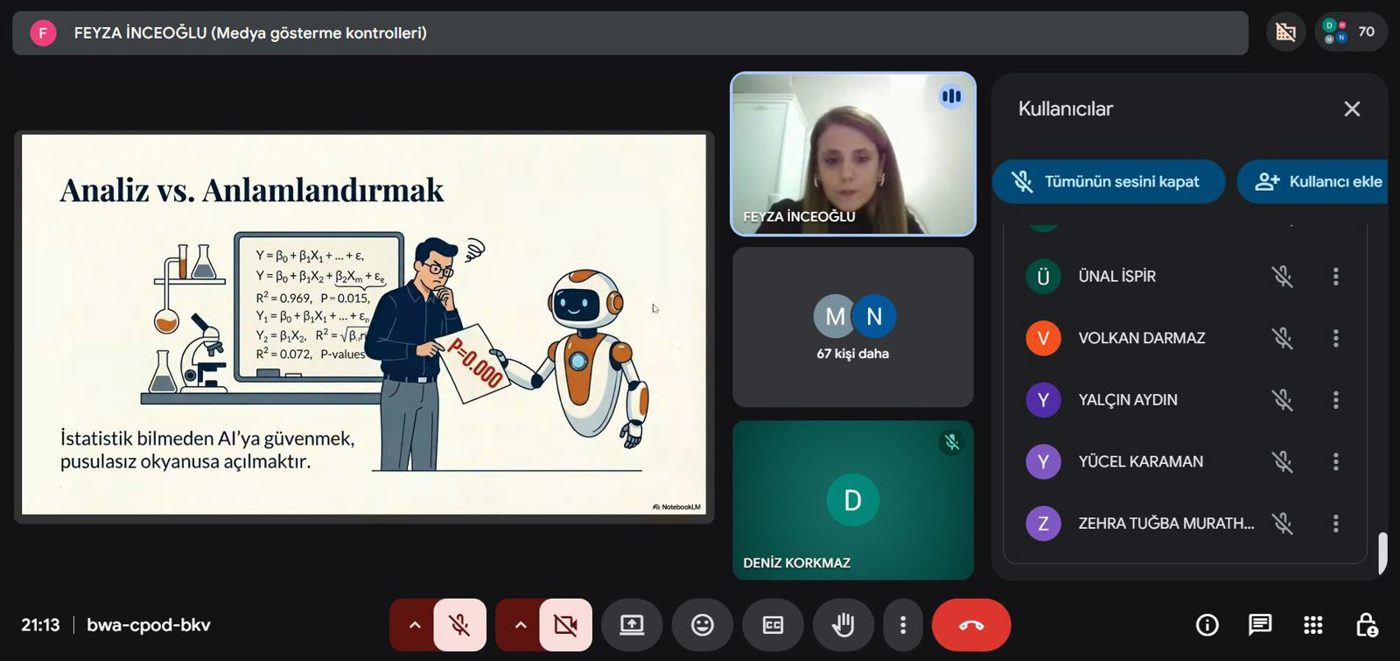Open the chat messages panel
This screenshot has height=661, width=1400.
click(x=1260, y=625)
